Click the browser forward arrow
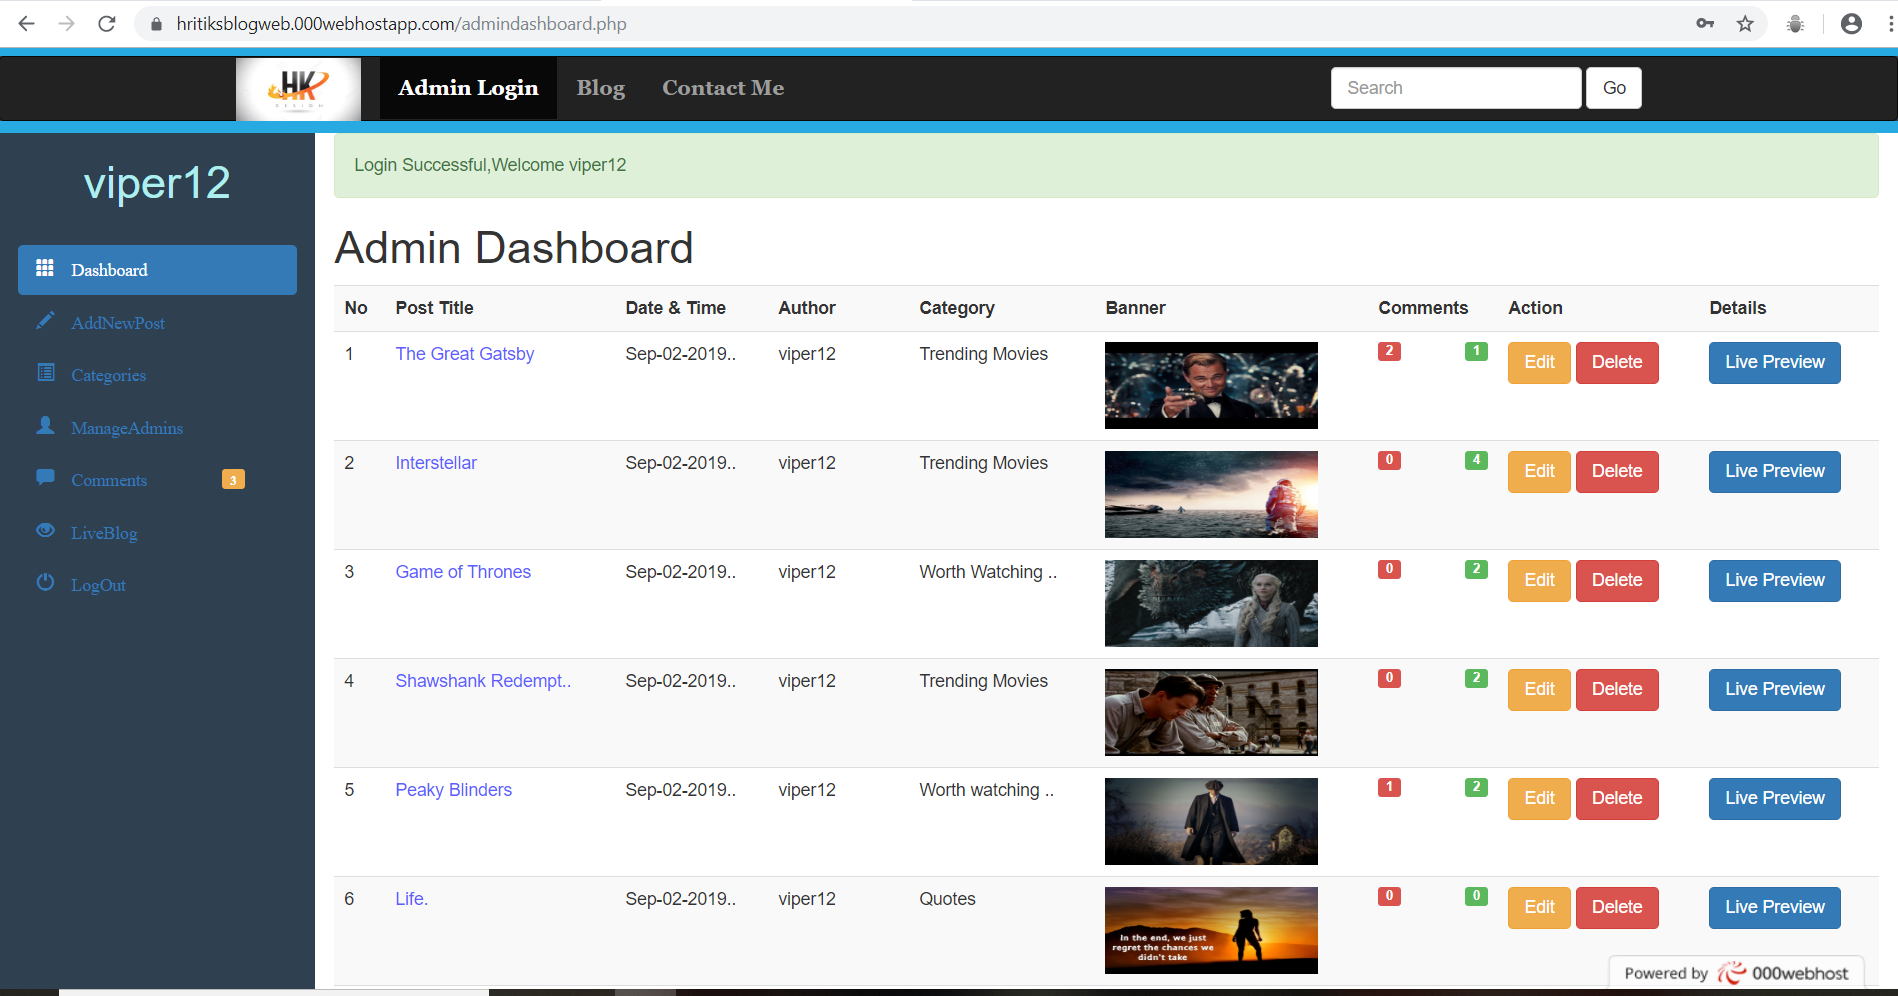 67,23
